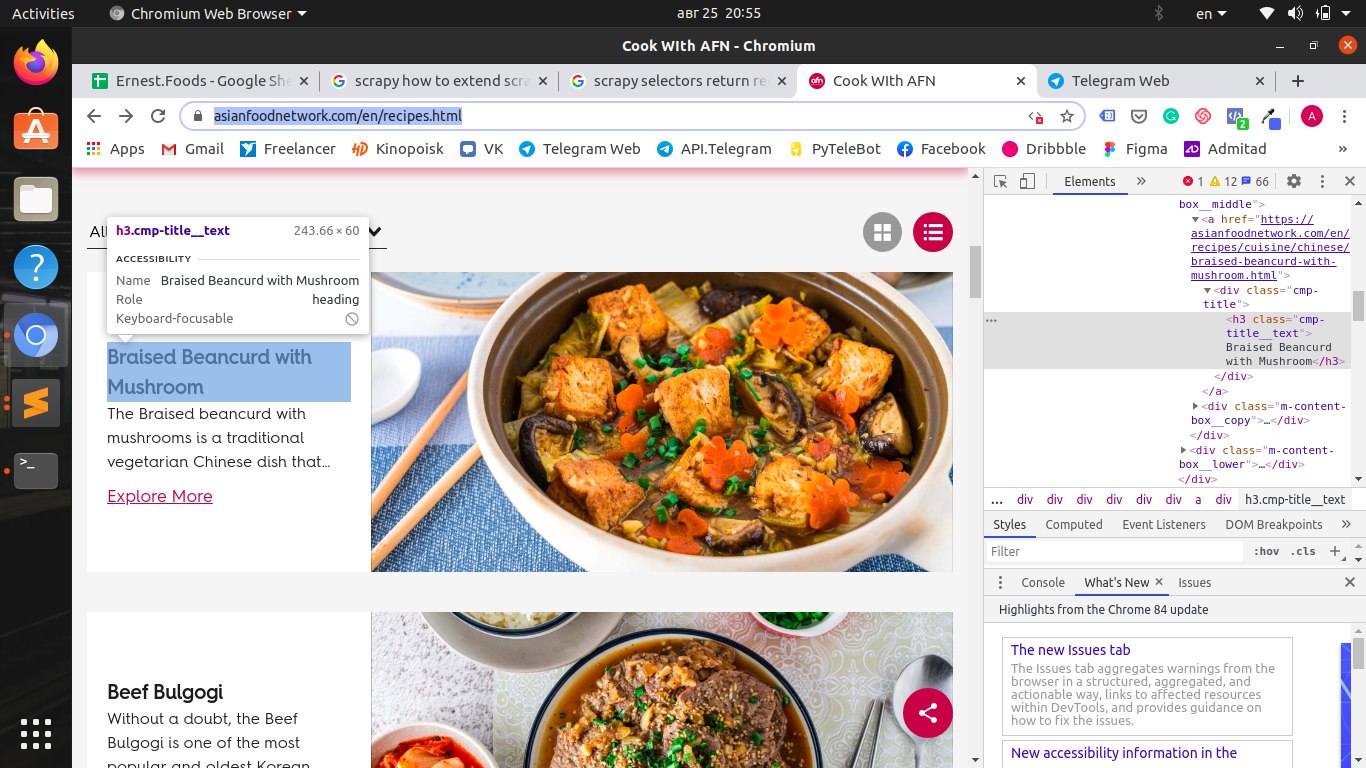
Task: Open DevTools settings gear
Action: tap(1294, 181)
